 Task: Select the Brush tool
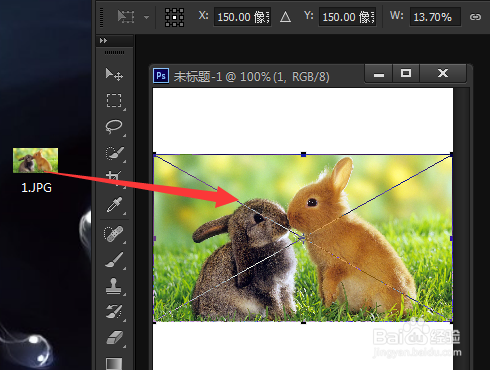coord(114,260)
